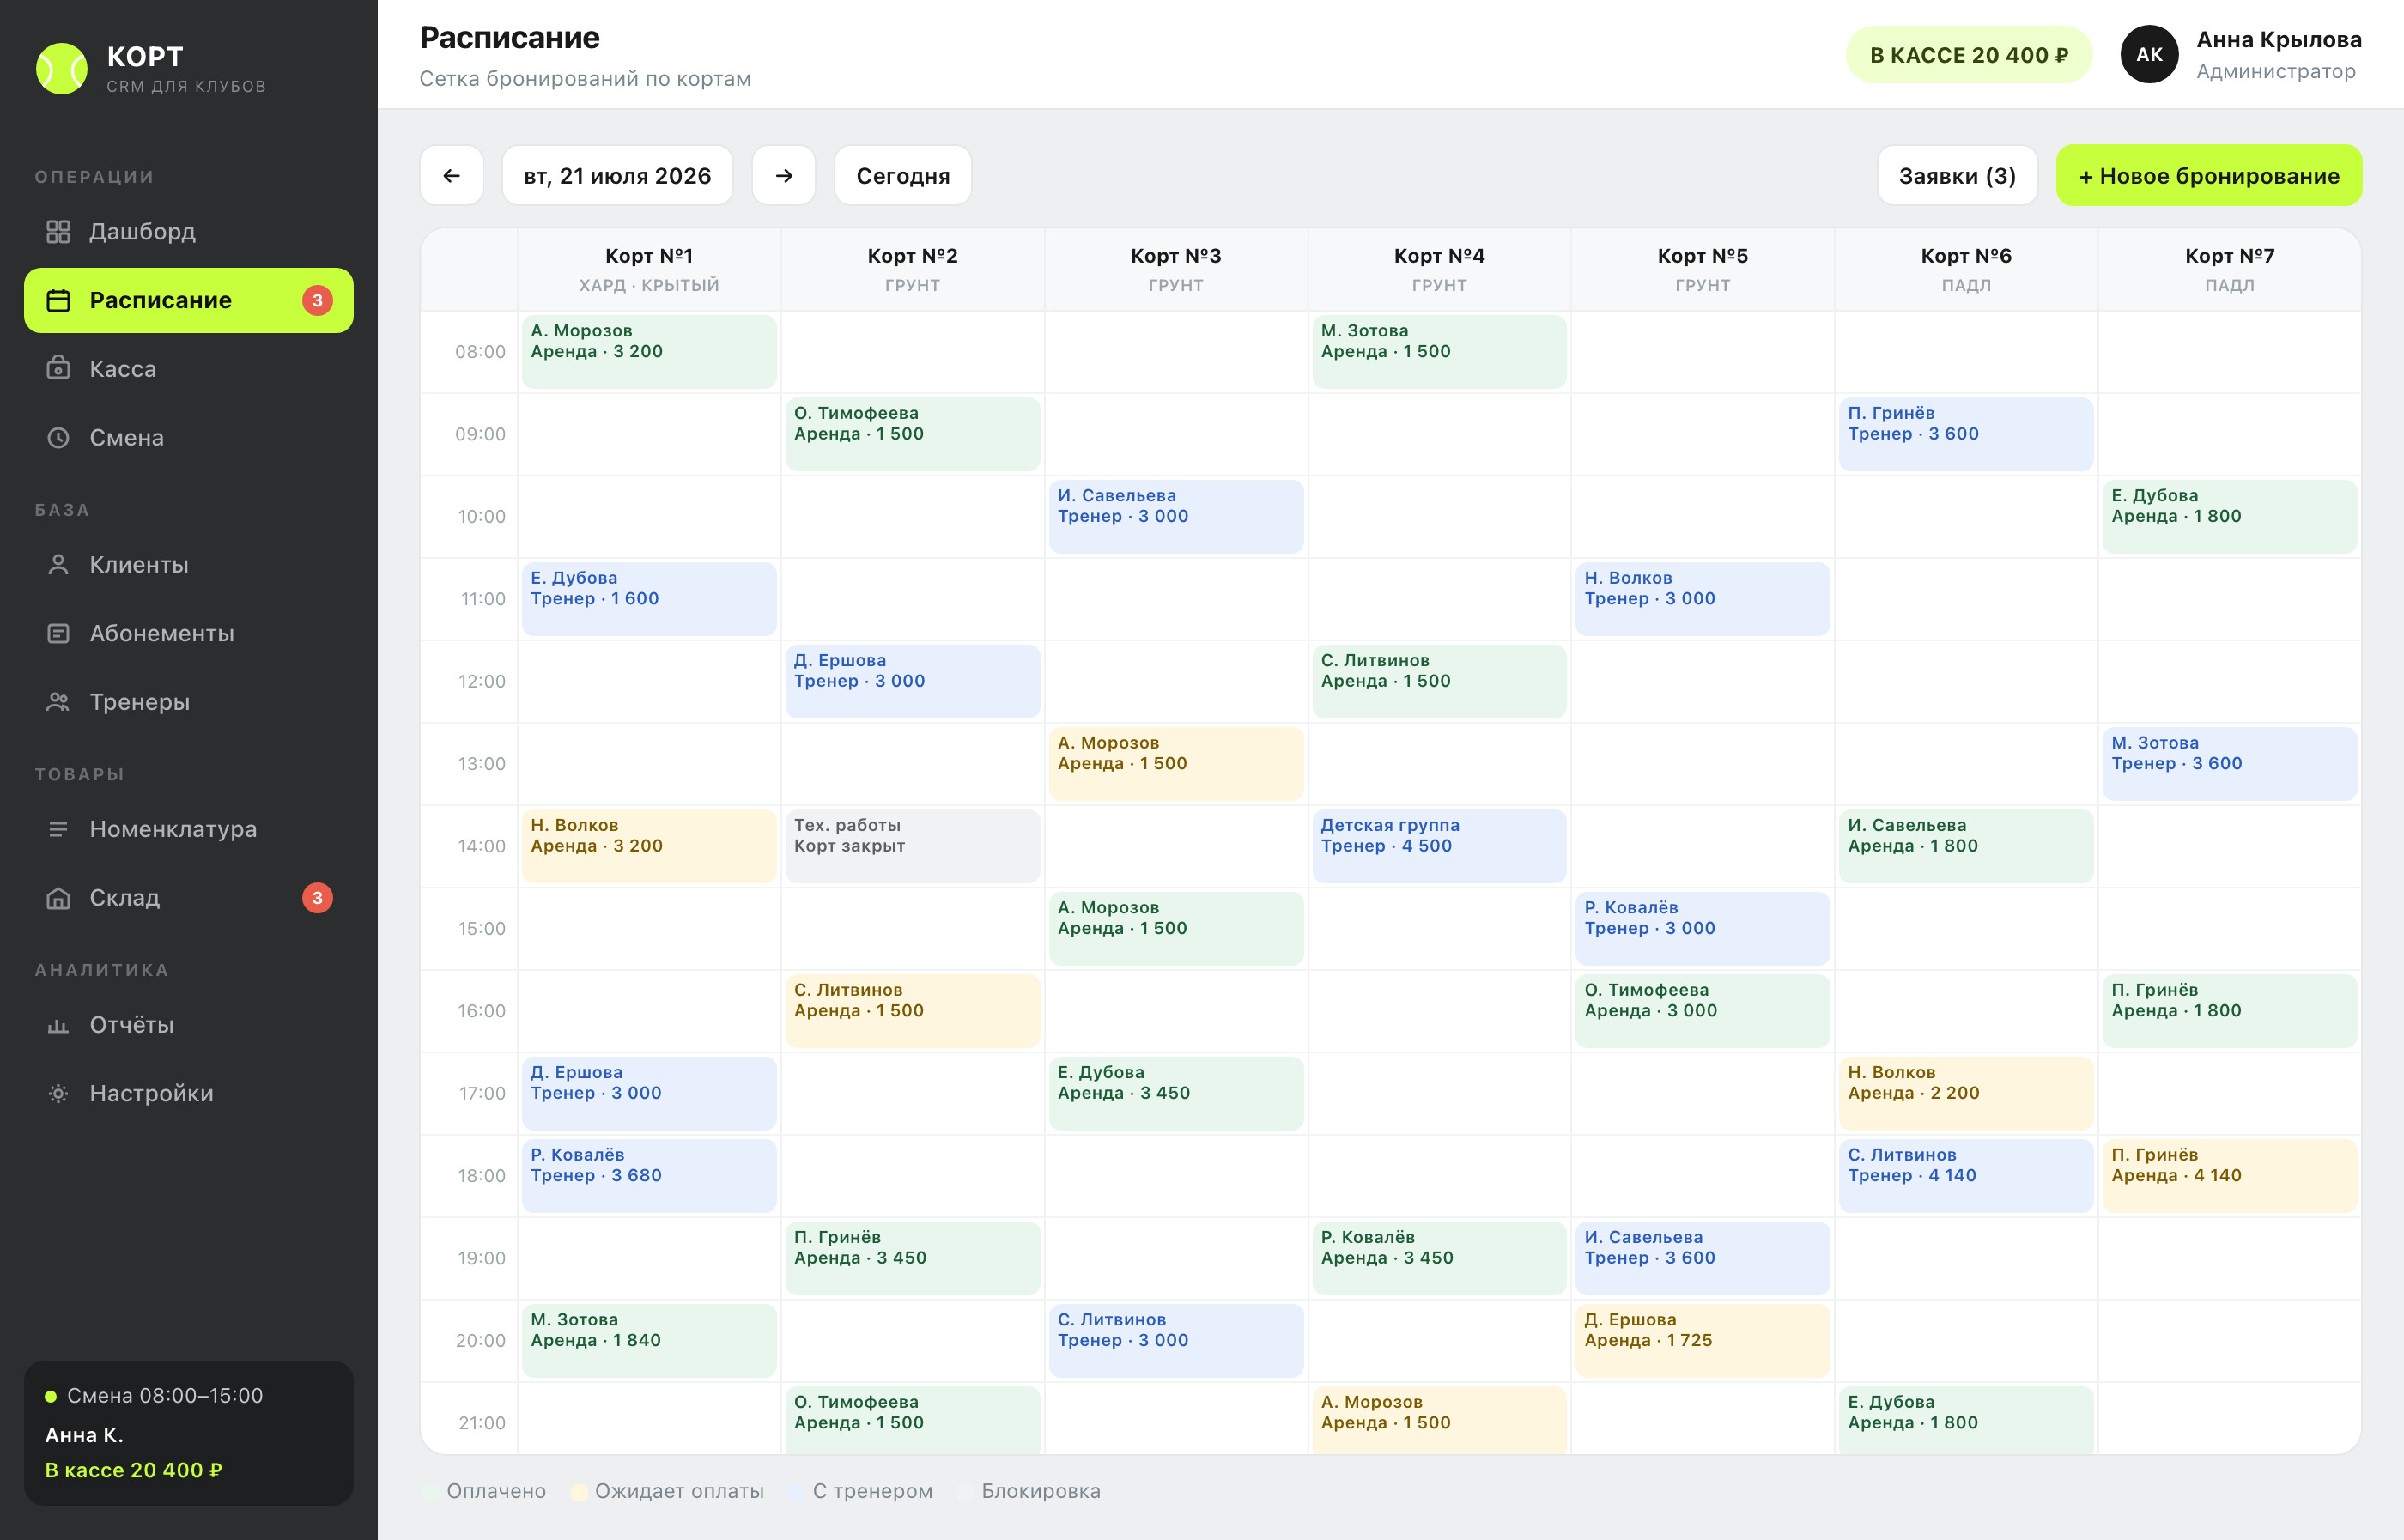Screen dimensions: 2404x1540
Task: Click В кассе 20 400 ₽ in shift card
Action: (x=134, y=1471)
